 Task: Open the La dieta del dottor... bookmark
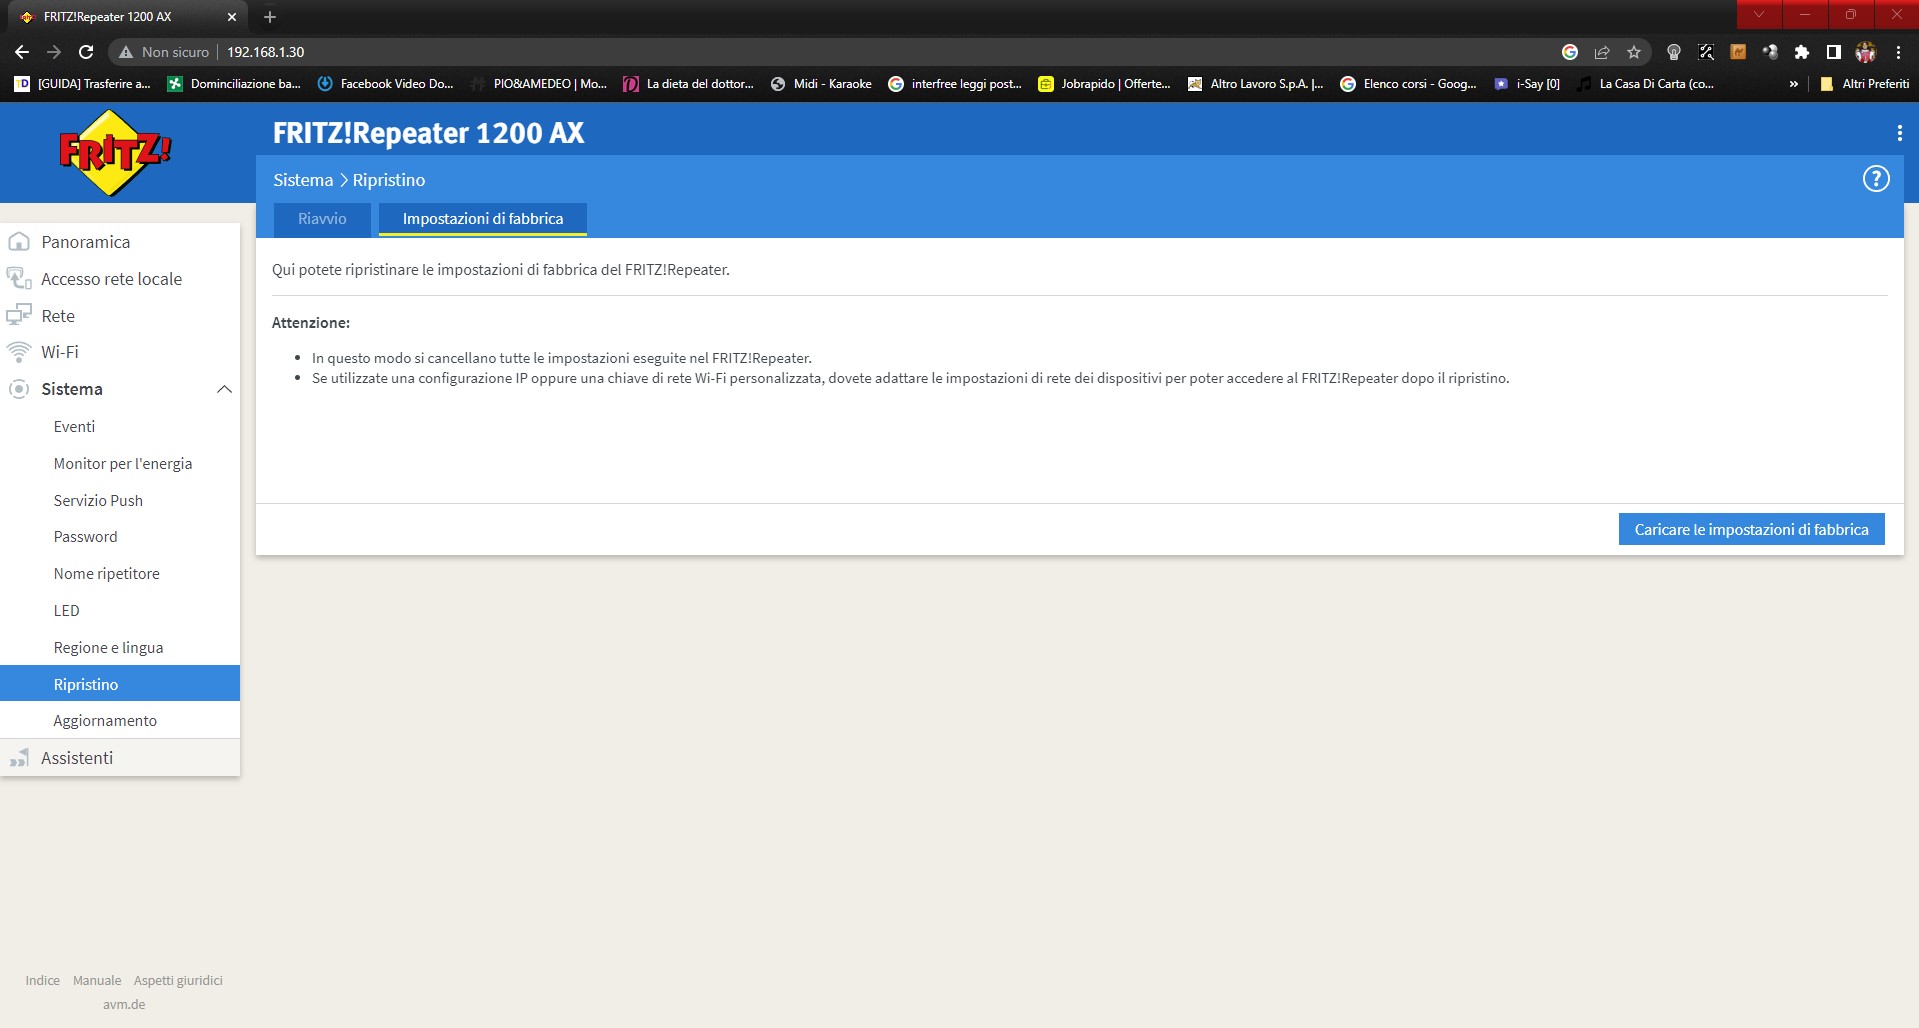pyautogui.click(x=689, y=84)
